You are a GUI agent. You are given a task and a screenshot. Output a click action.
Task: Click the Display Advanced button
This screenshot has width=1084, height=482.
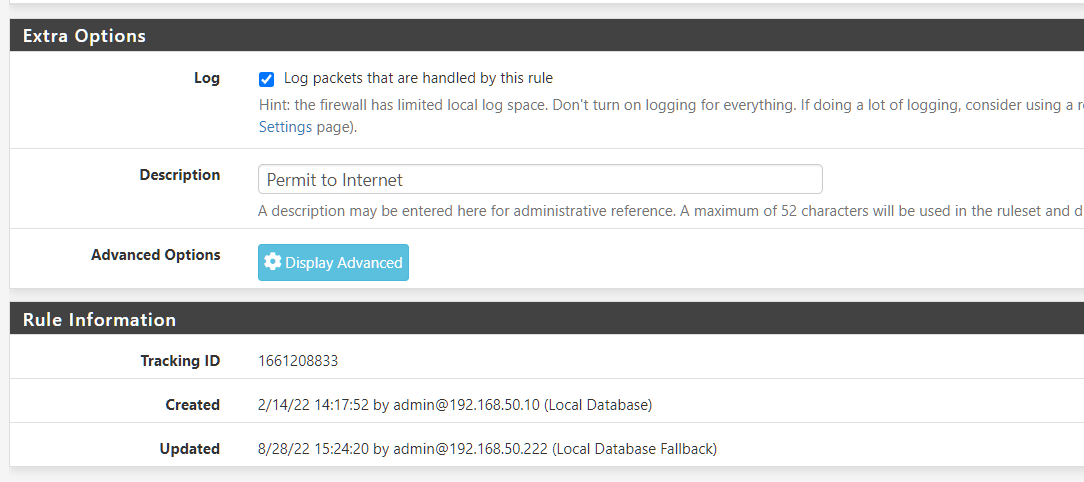(333, 263)
